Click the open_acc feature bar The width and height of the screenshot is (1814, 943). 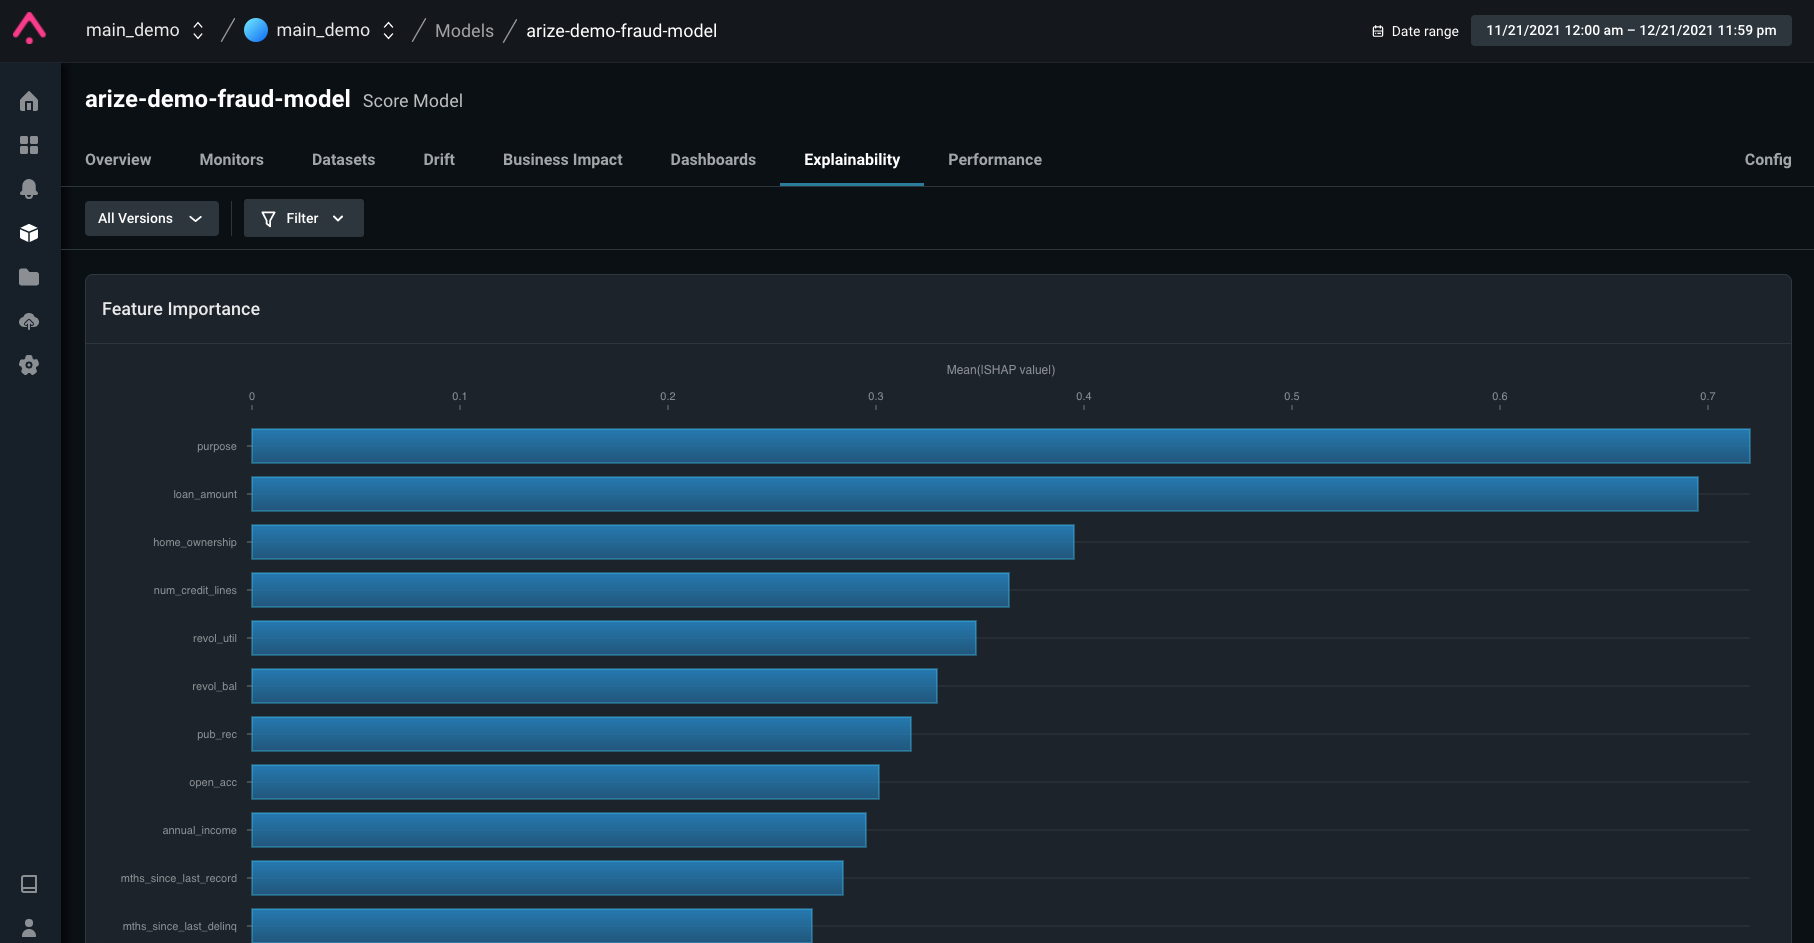(565, 782)
